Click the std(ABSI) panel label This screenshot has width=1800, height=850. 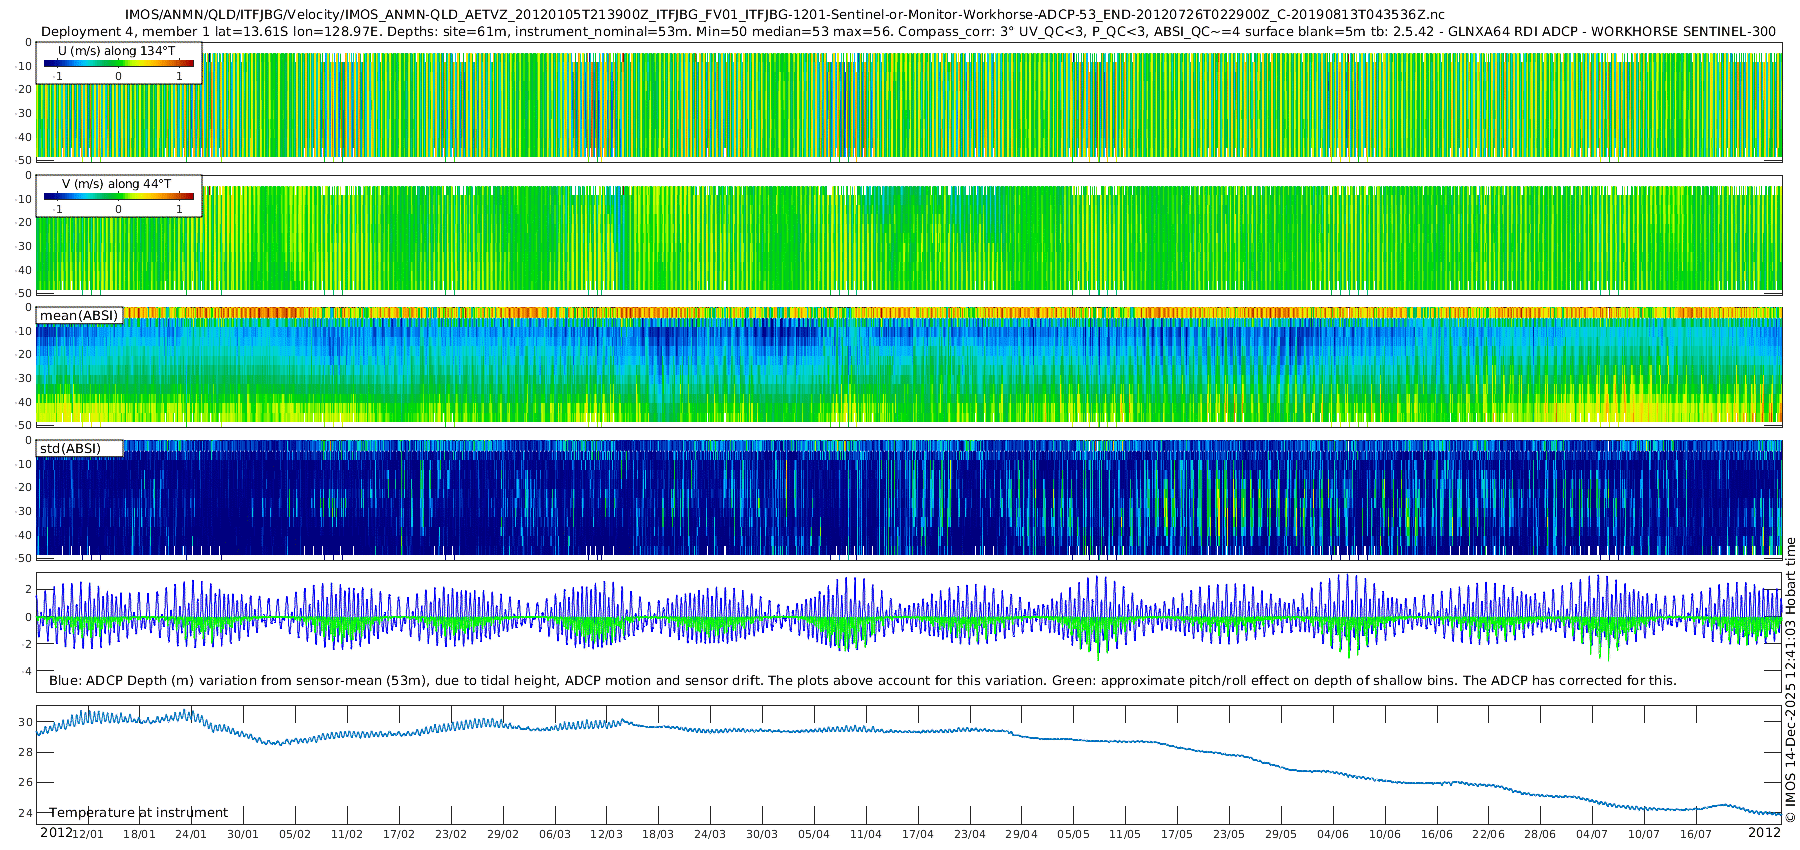(70, 448)
